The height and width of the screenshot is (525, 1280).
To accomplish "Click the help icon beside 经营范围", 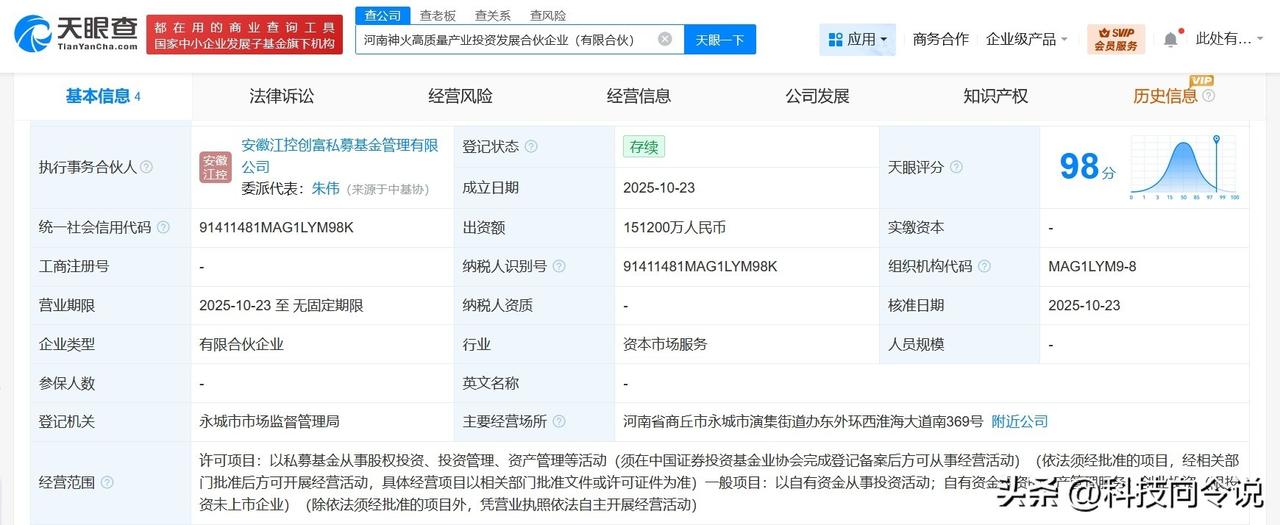I will [107, 482].
